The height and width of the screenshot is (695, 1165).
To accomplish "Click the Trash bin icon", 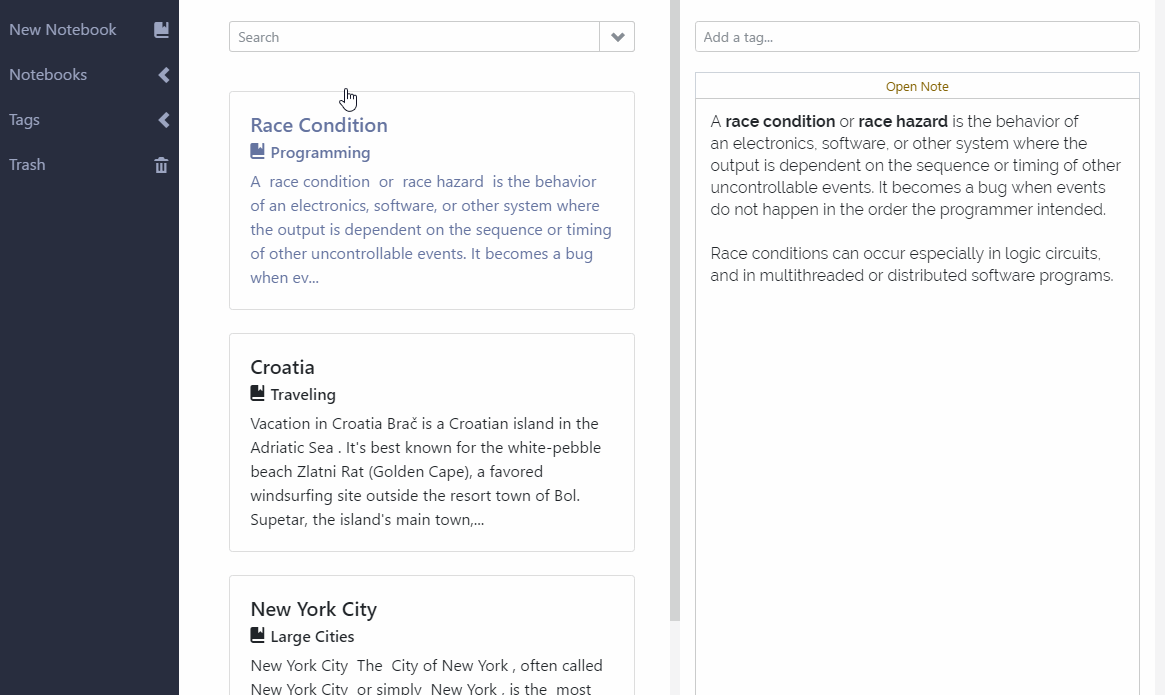I will pos(161,164).
